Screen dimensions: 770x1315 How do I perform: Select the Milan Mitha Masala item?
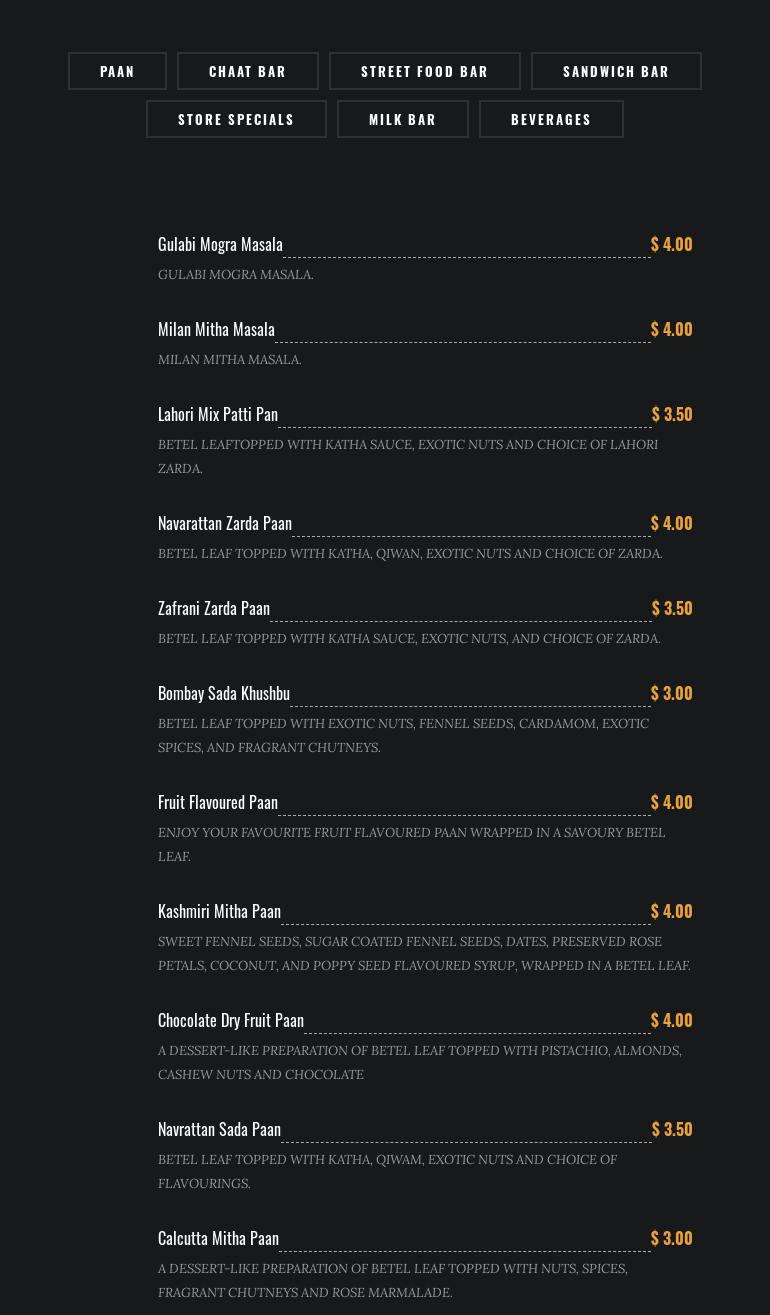point(216,329)
